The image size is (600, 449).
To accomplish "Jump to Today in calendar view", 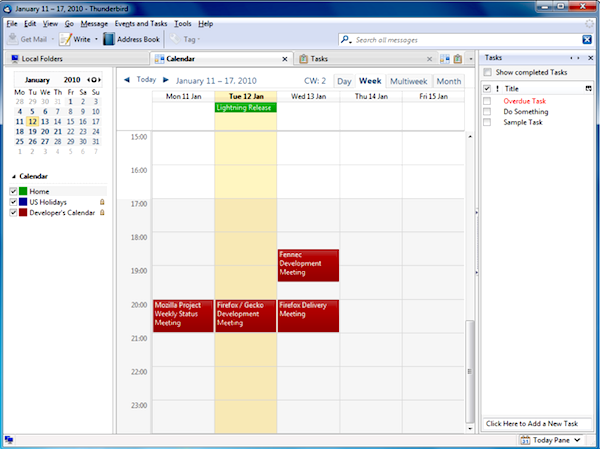I will [146, 80].
